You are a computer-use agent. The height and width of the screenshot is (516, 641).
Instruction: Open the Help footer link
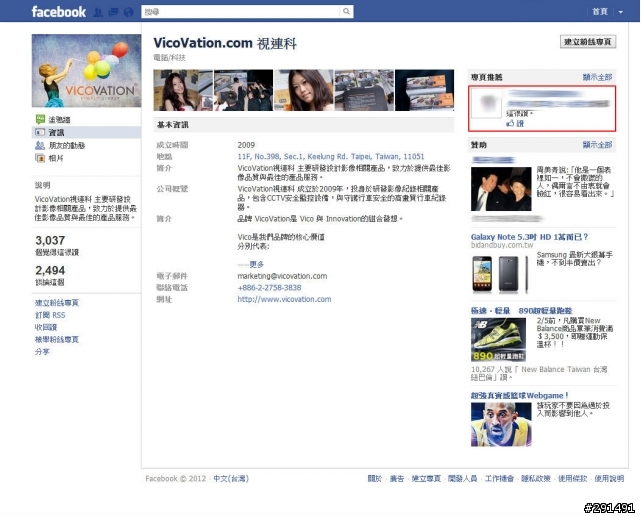click(609, 478)
